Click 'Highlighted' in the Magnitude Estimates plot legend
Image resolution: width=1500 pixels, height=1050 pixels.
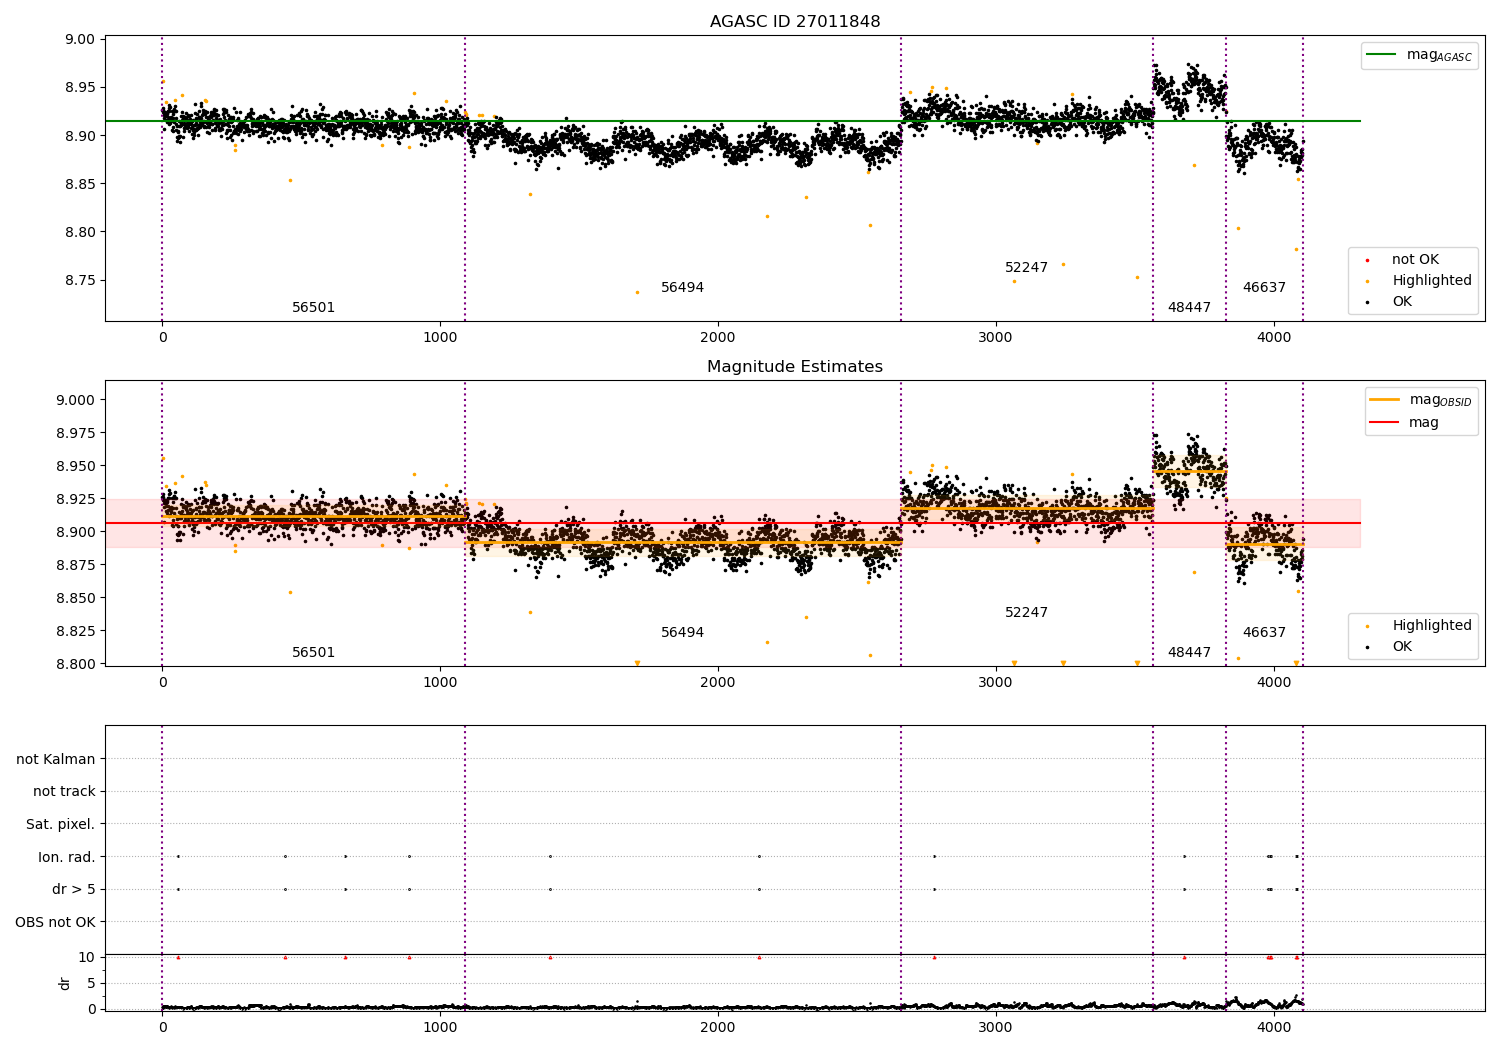click(x=1432, y=626)
